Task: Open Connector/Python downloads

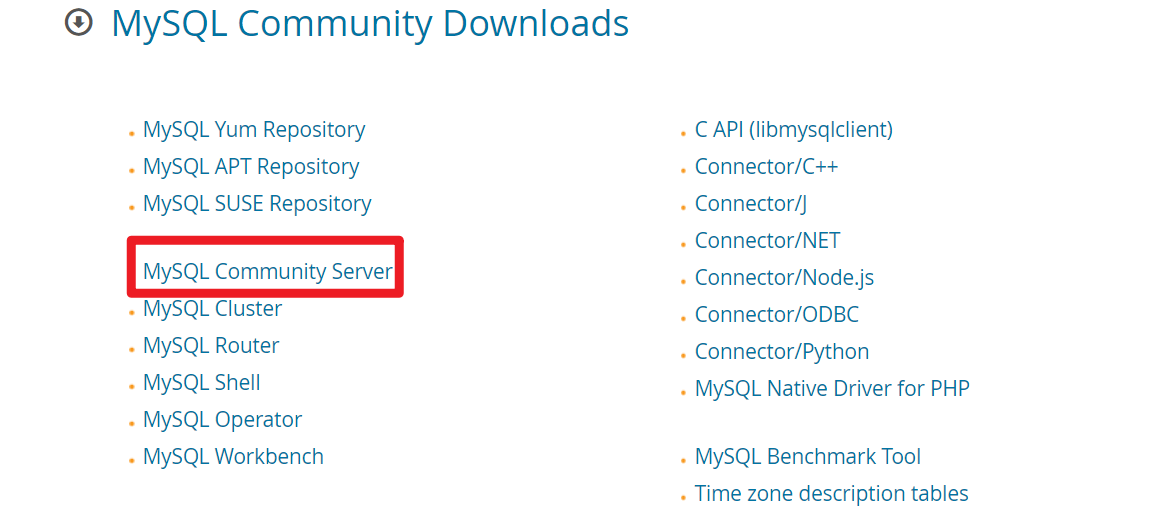Action: coord(782,352)
